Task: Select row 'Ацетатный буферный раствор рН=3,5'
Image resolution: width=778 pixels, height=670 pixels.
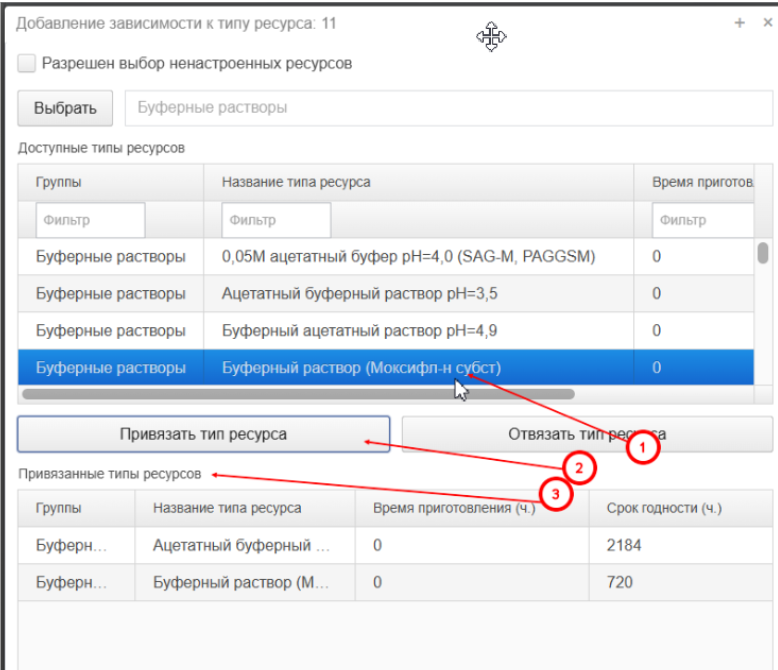Action: pos(386,294)
